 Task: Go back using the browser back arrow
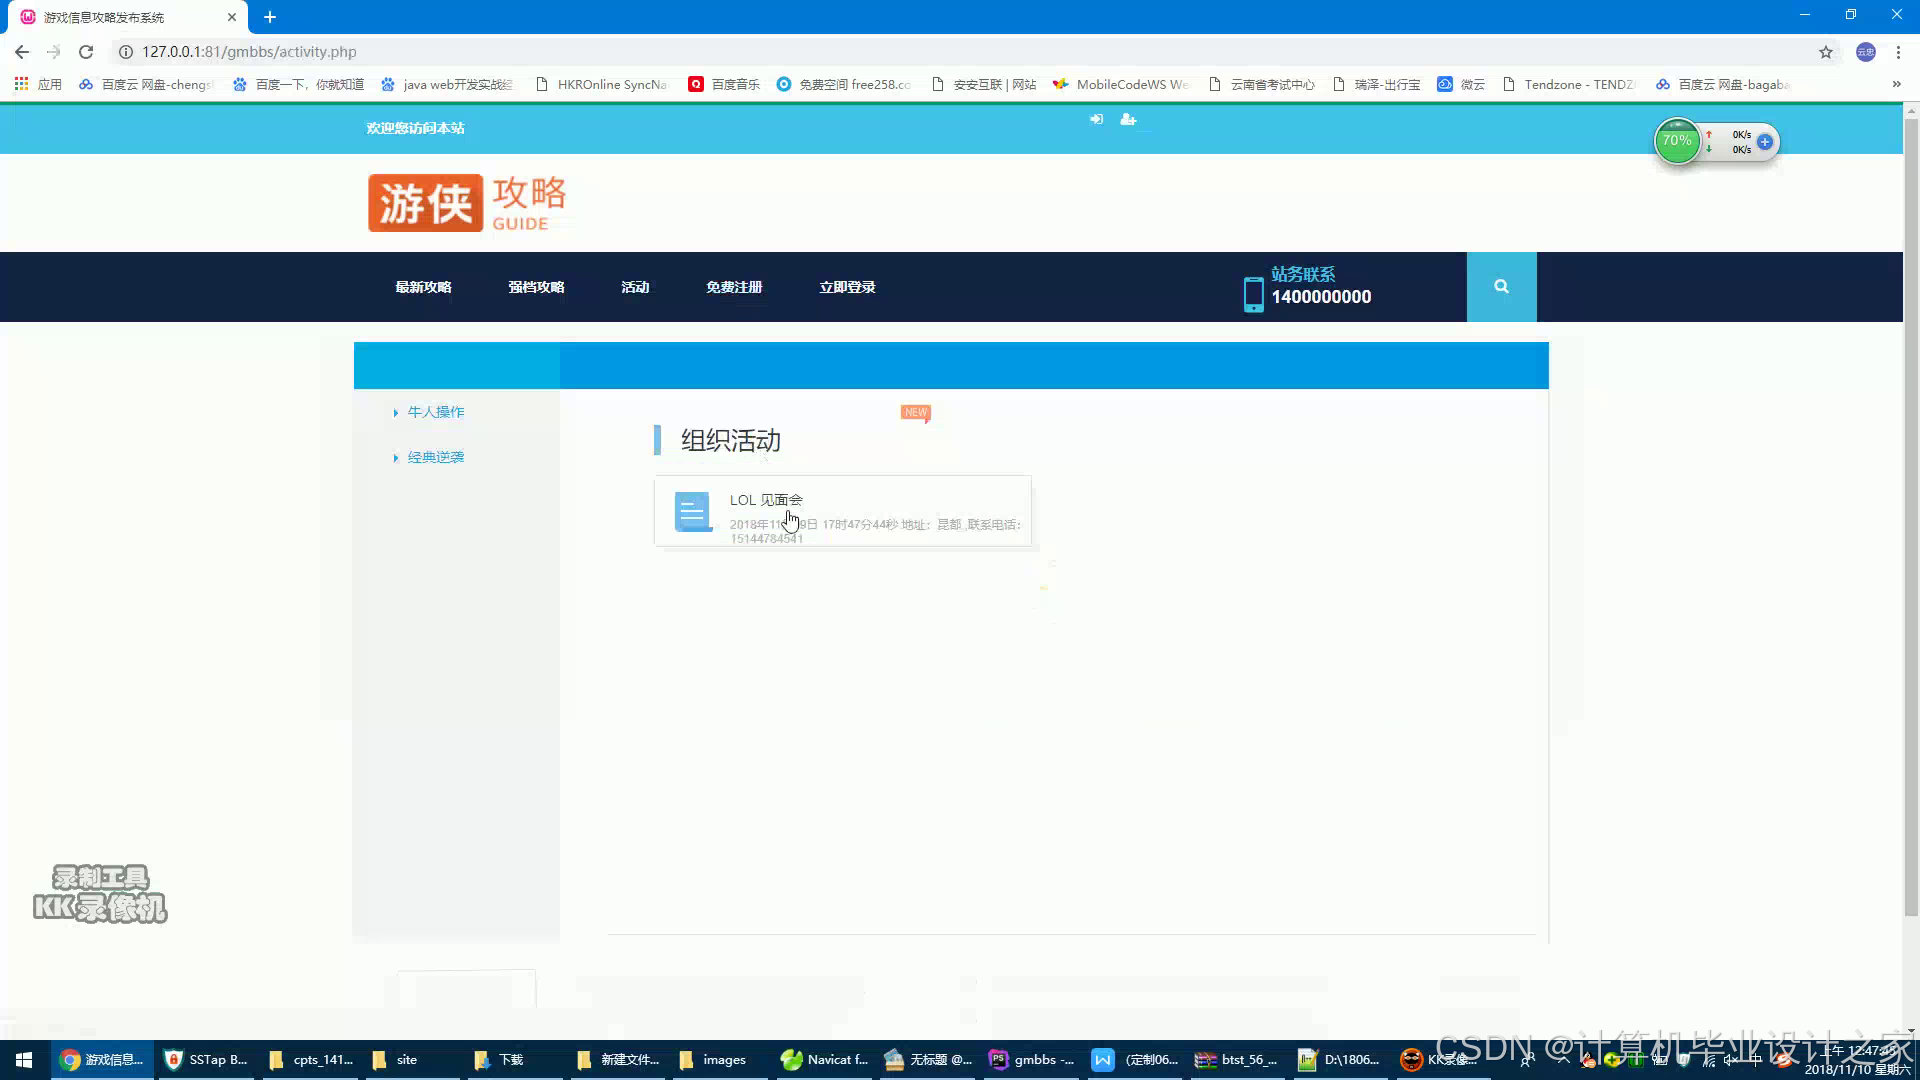click(22, 52)
